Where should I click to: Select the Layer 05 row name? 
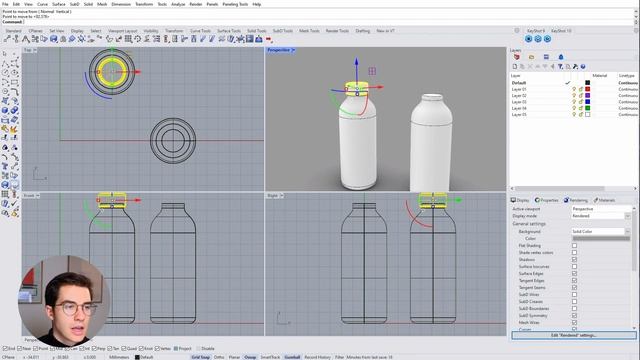tap(519, 115)
